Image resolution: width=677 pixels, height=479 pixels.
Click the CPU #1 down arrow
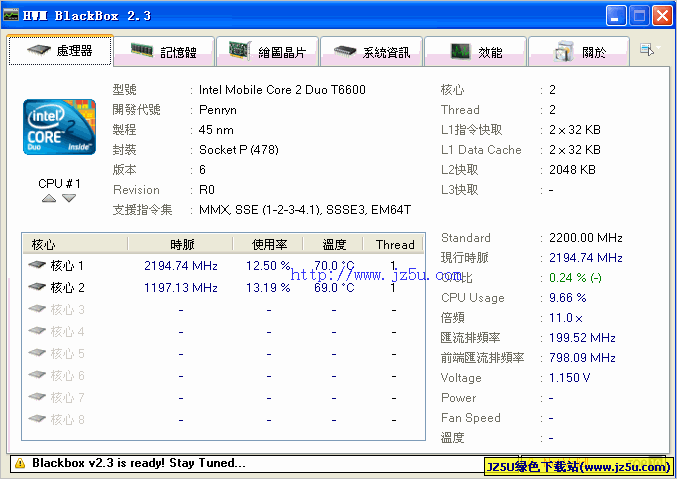69,198
